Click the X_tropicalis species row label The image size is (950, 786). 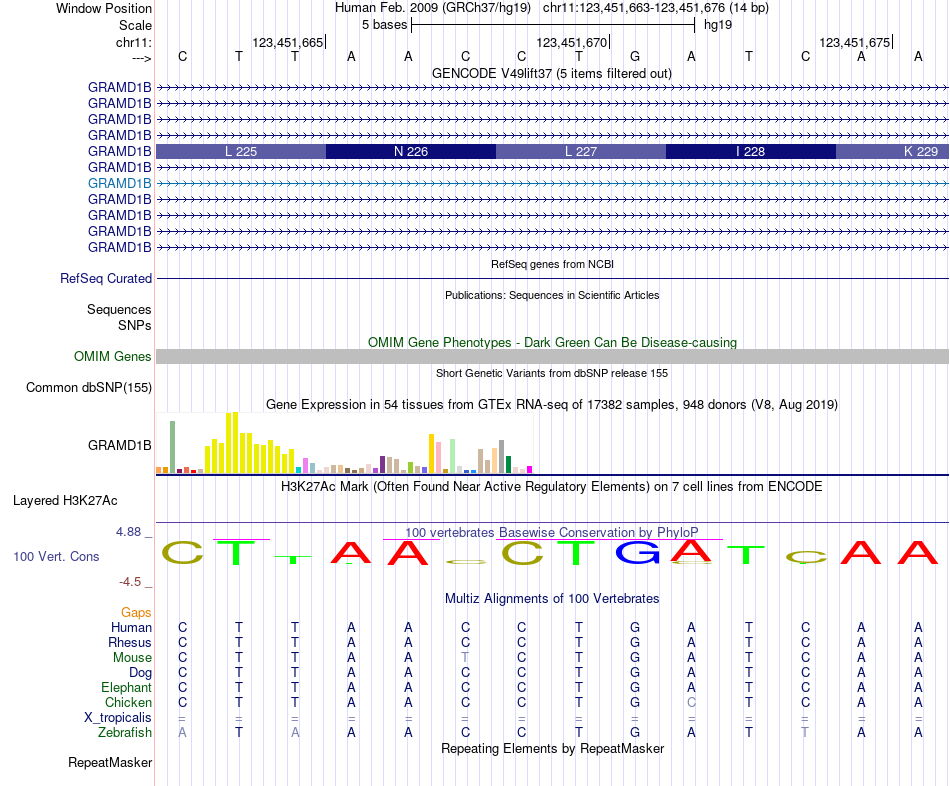(118, 718)
